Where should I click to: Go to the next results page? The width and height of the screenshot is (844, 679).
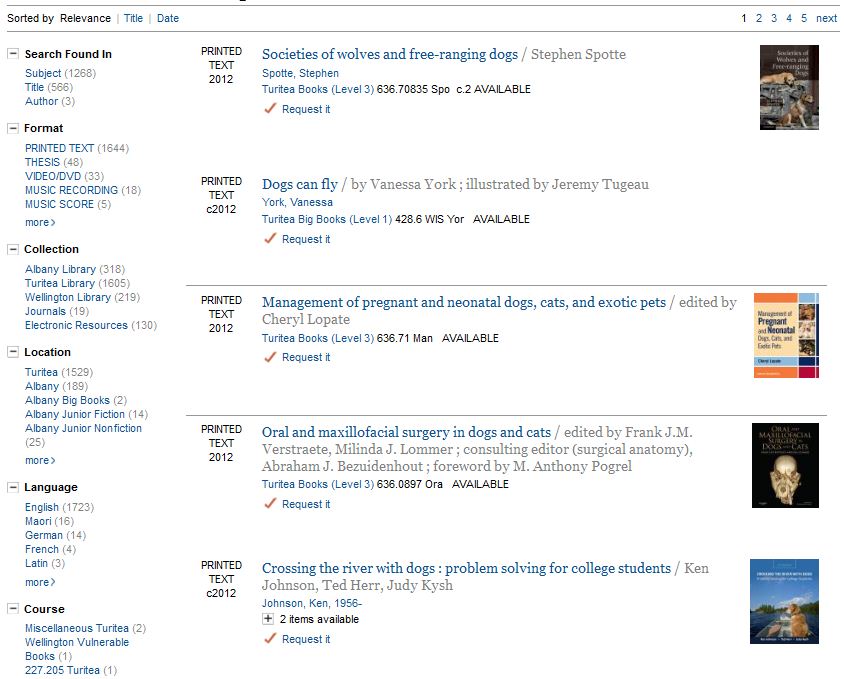click(x=826, y=18)
